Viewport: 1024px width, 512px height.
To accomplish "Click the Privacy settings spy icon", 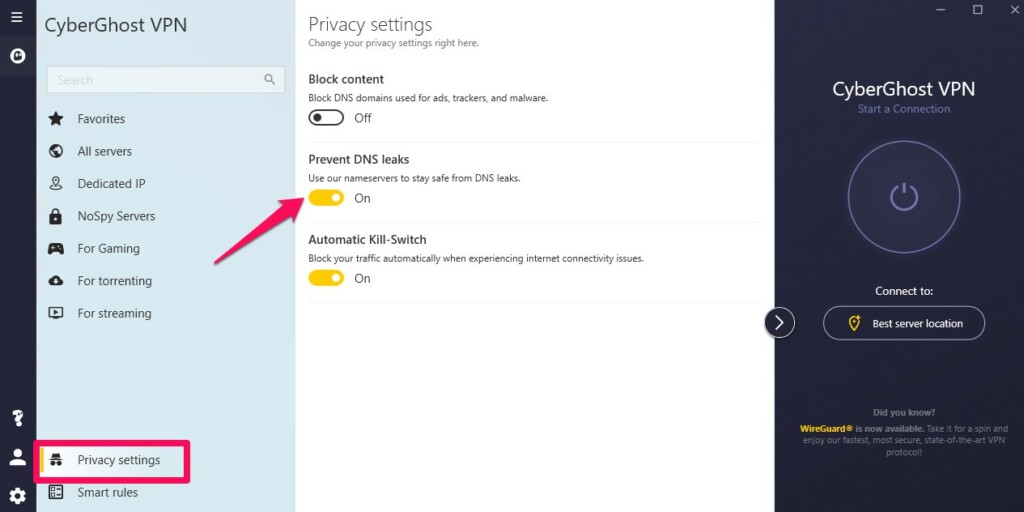I will coord(56,460).
